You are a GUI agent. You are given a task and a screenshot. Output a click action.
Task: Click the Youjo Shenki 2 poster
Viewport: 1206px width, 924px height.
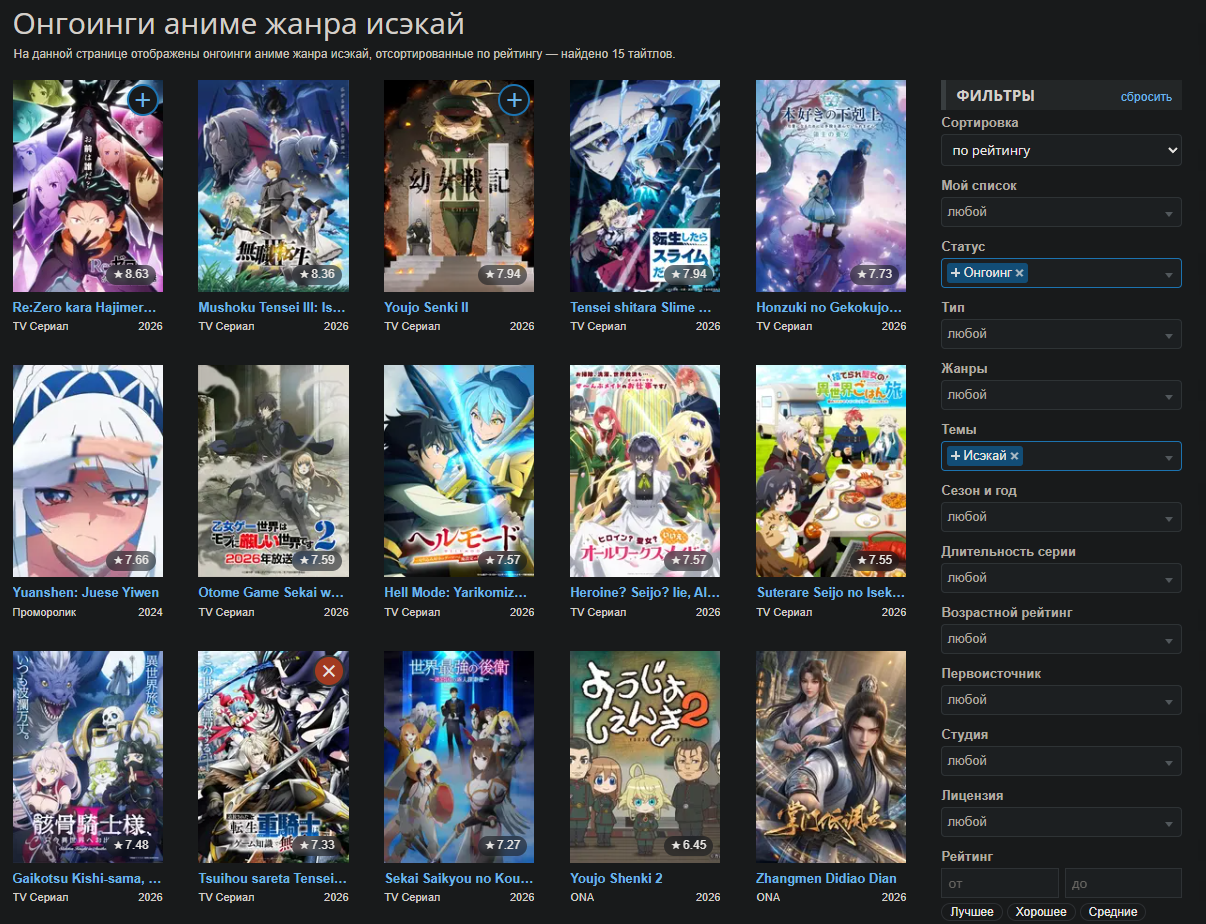pos(645,757)
